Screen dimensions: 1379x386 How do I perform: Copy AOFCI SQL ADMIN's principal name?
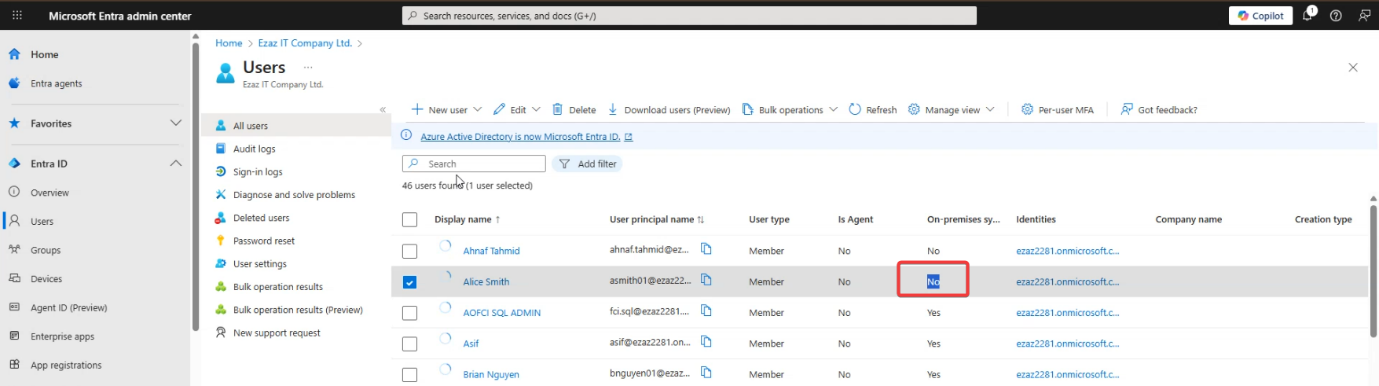(x=706, y=312)
